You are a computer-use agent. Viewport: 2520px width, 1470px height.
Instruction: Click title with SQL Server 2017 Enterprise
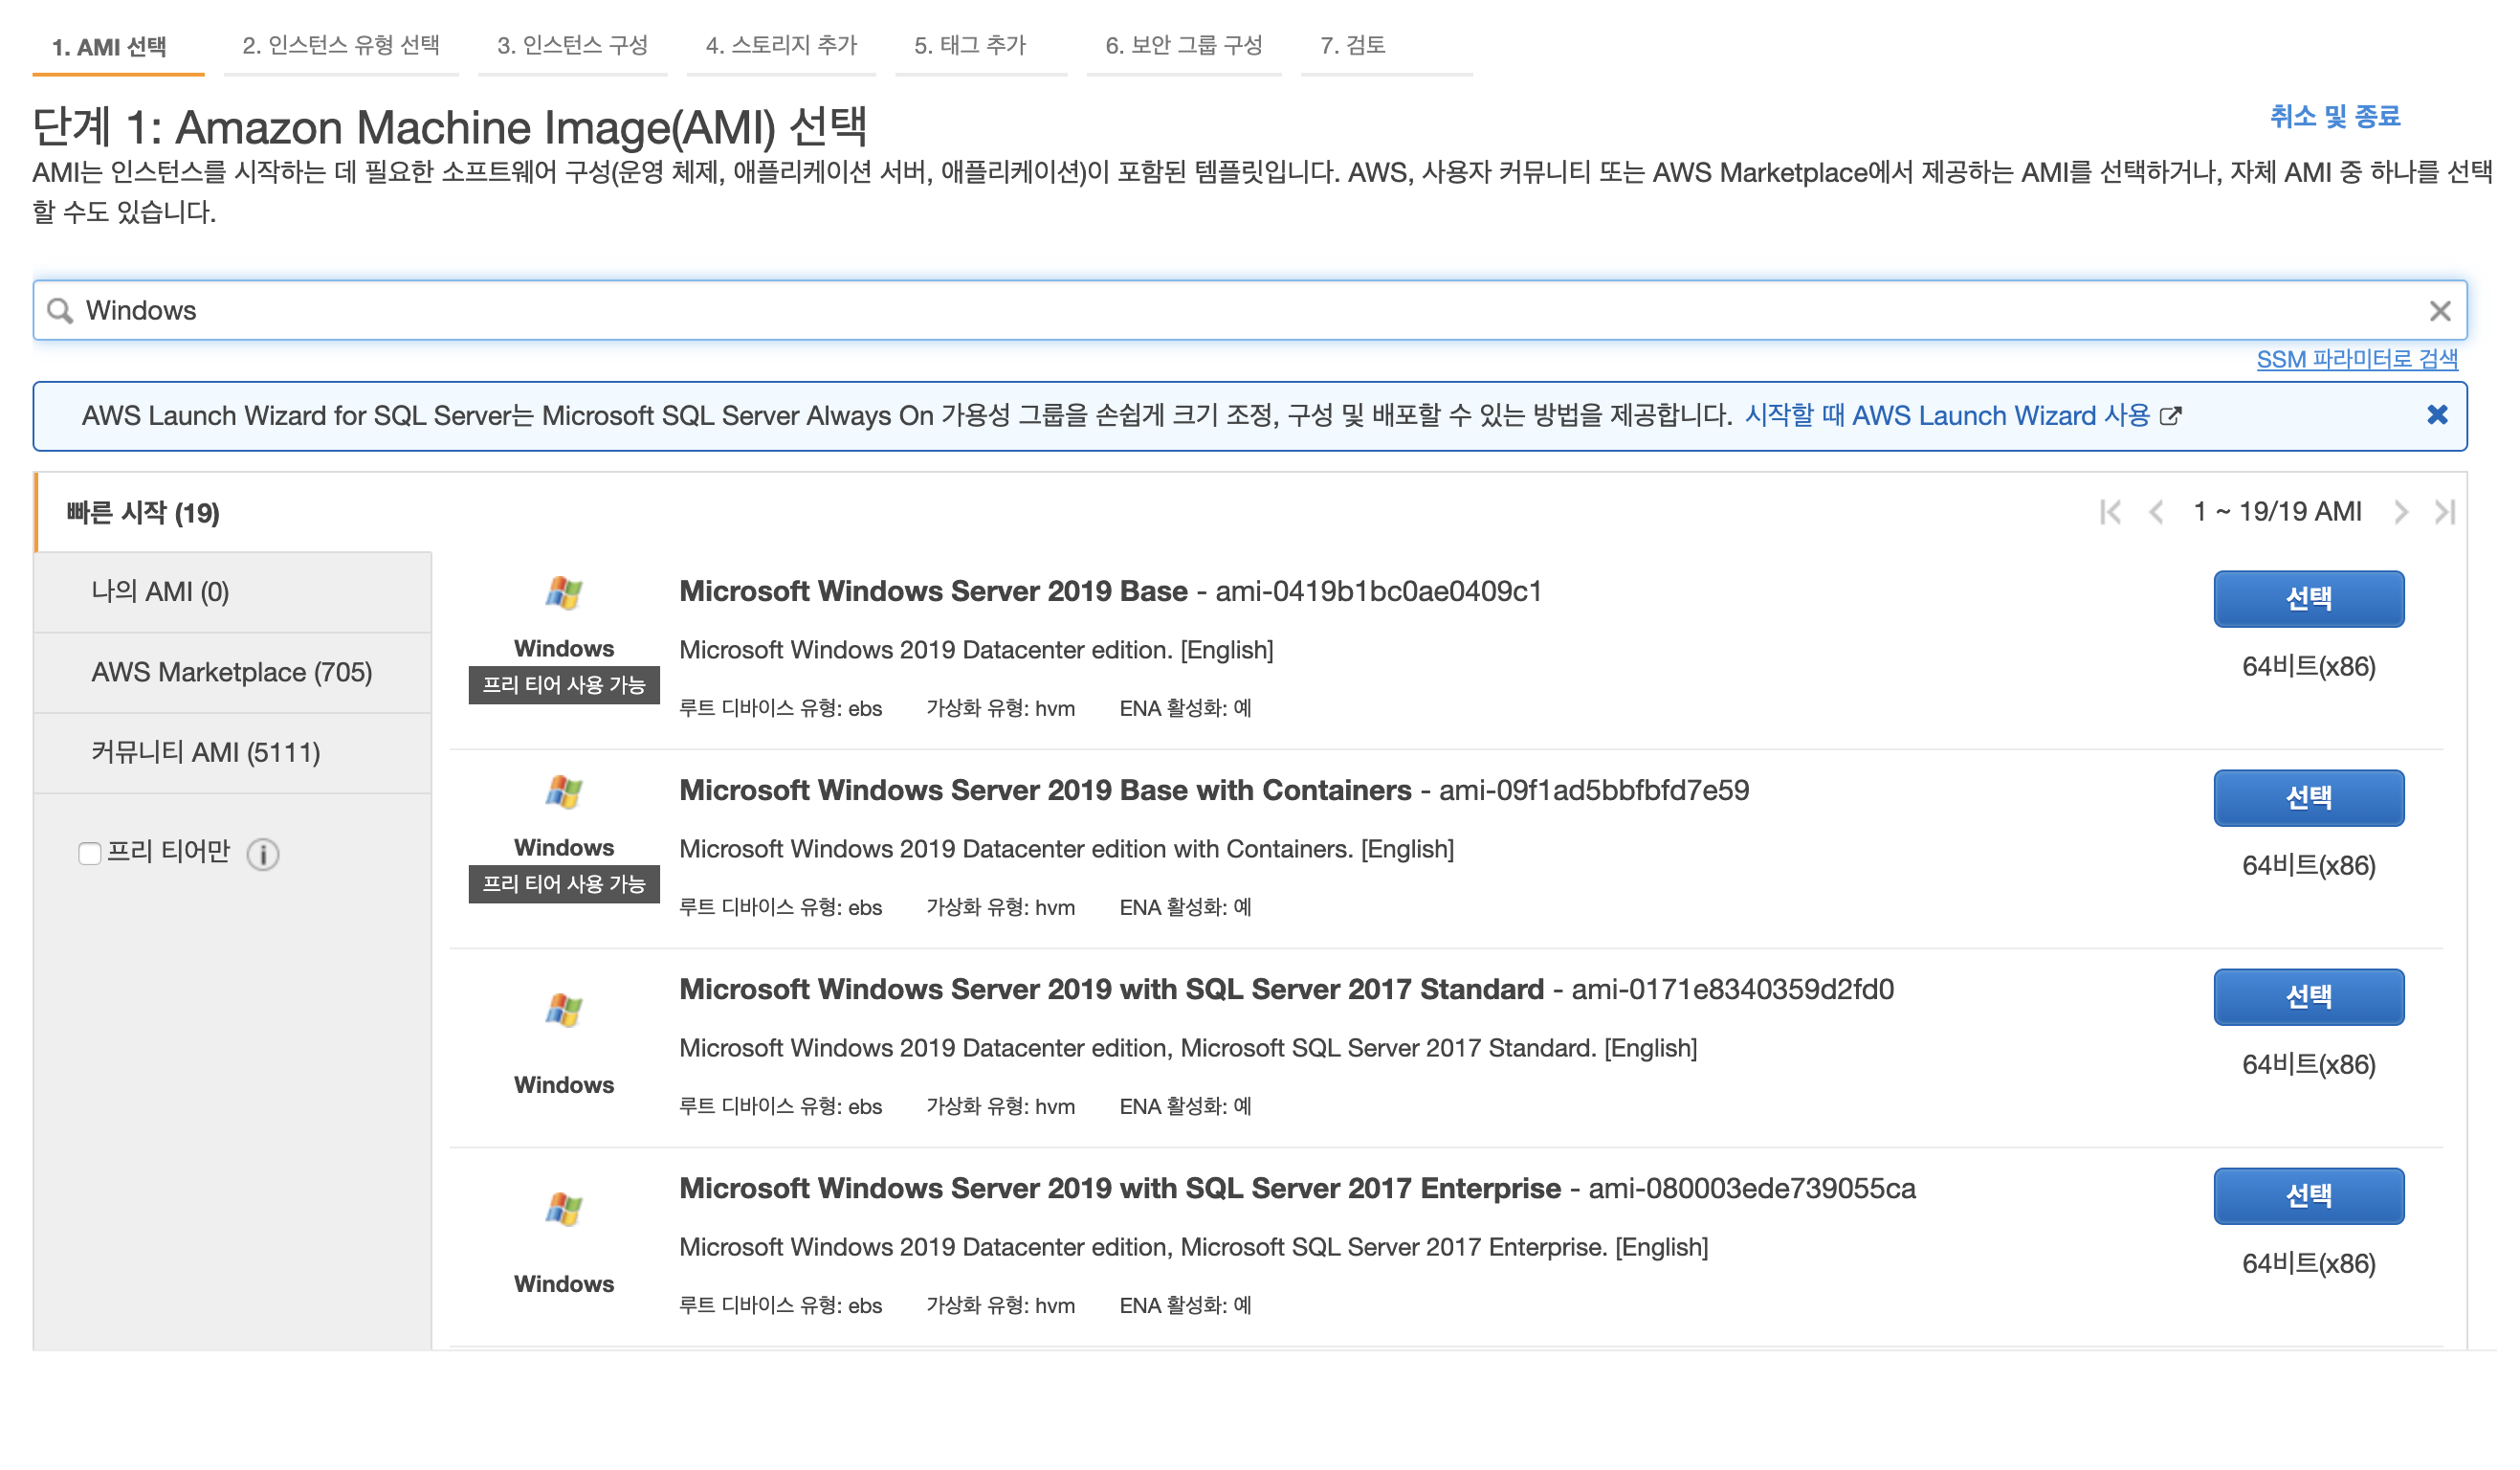click(x=1120, y=1188)
